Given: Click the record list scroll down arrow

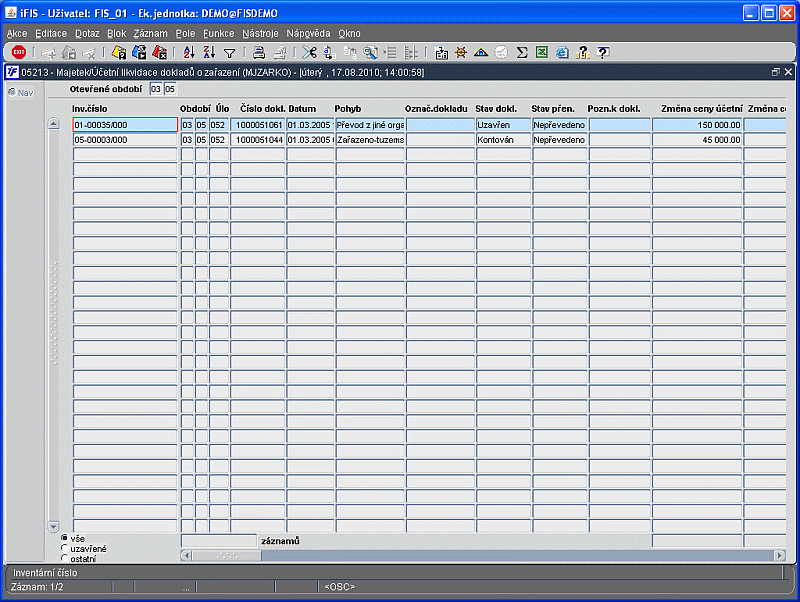Looking at the screenshot, I should 54,526.
